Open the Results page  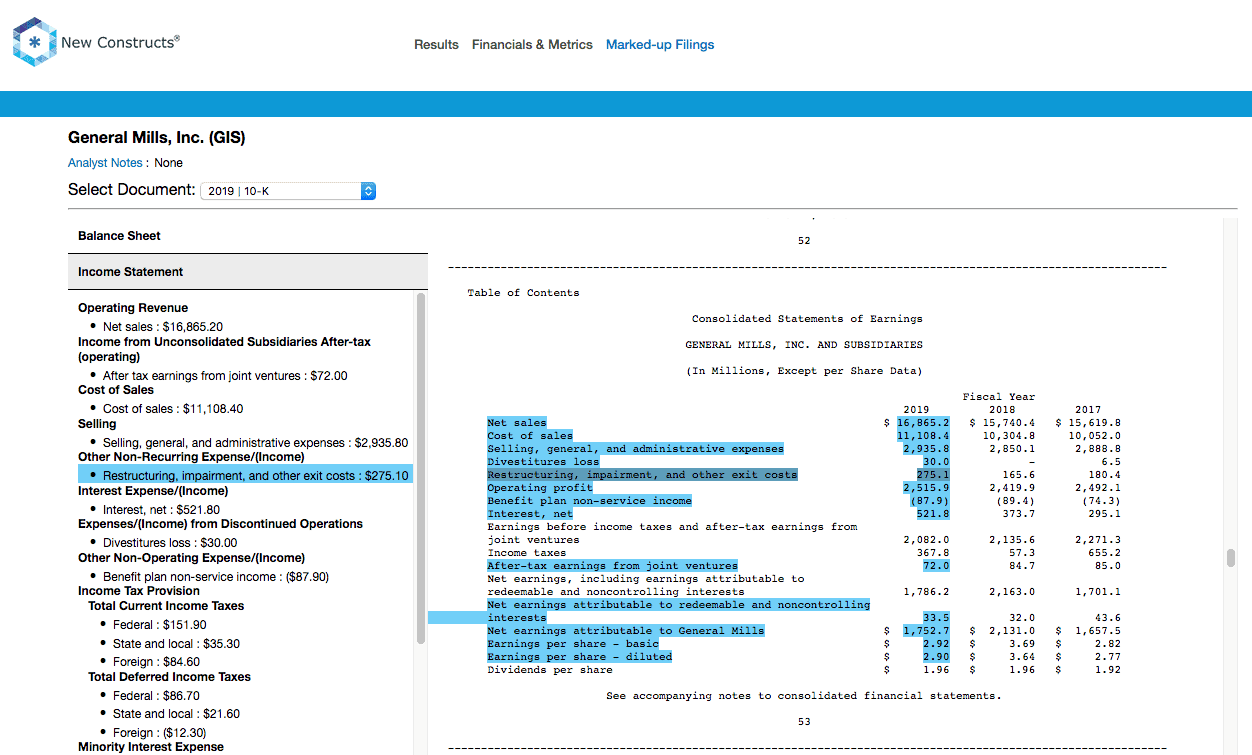click(436, 44)
